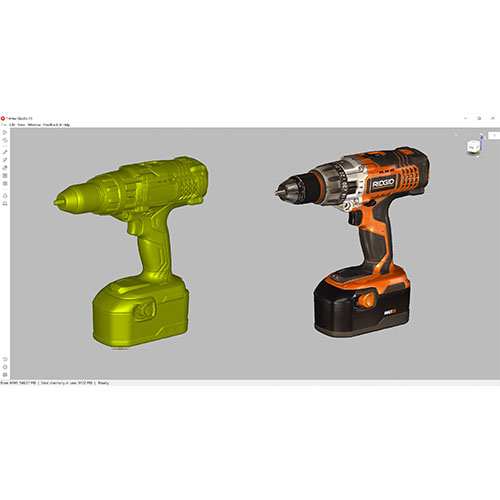
Task: Select the Eraser tool icon
Action: coord(5,168)
